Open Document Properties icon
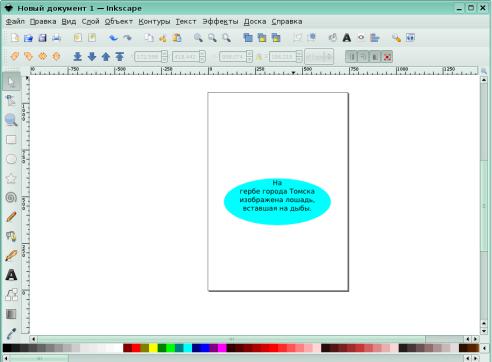 coord(410,38)
